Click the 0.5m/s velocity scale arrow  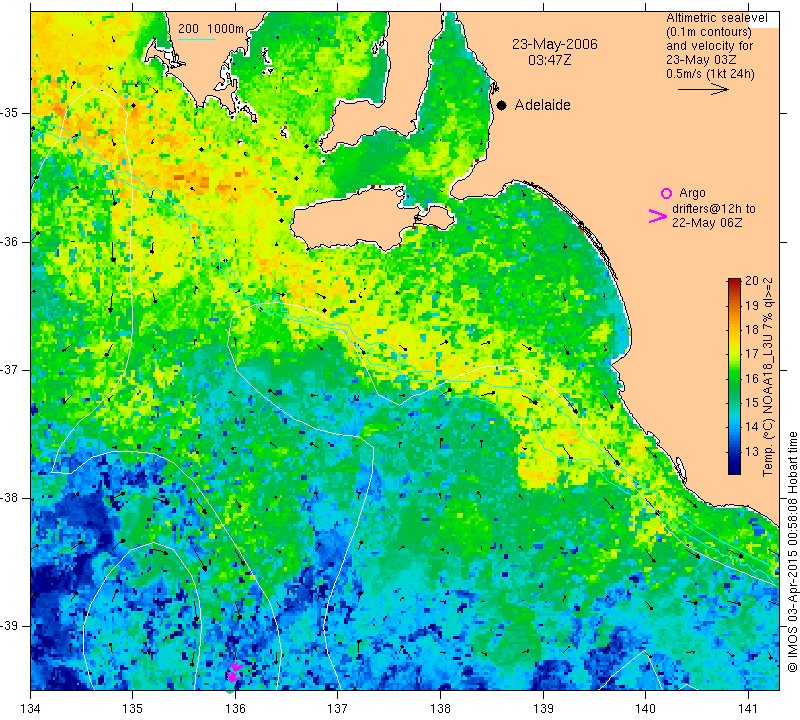pos(704,89)
